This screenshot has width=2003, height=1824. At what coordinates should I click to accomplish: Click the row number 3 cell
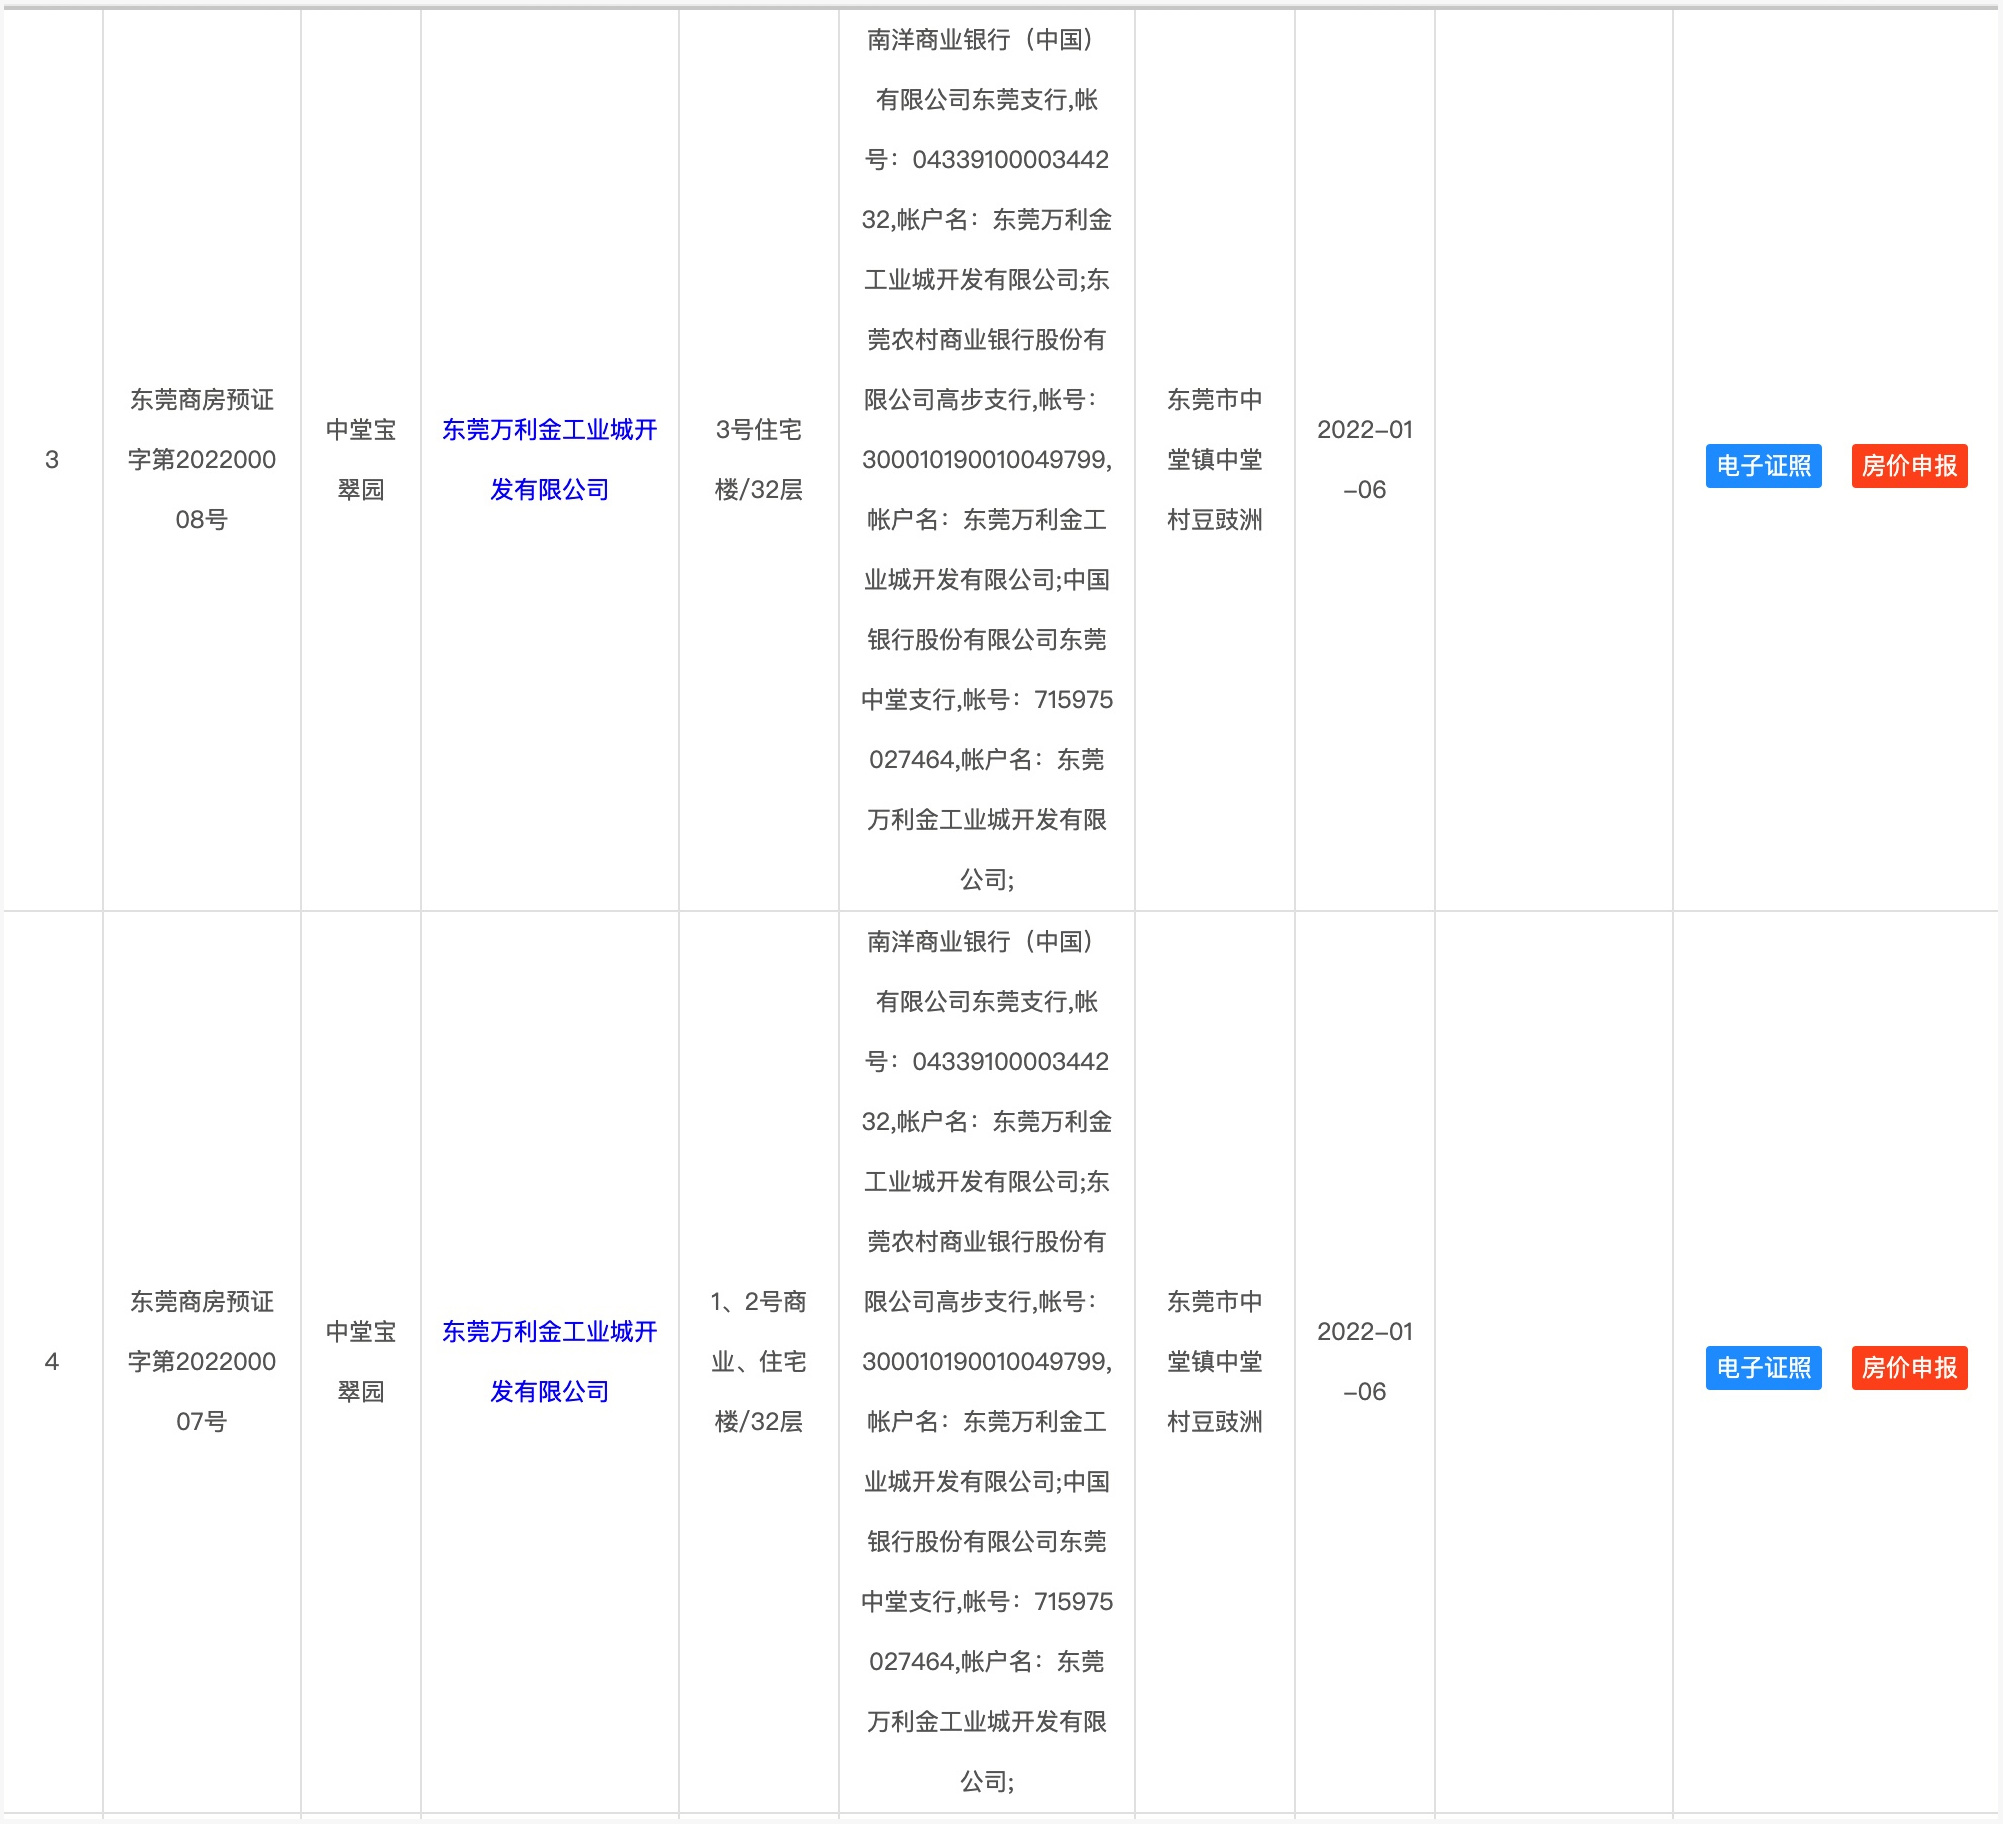(x=52, y=460)
